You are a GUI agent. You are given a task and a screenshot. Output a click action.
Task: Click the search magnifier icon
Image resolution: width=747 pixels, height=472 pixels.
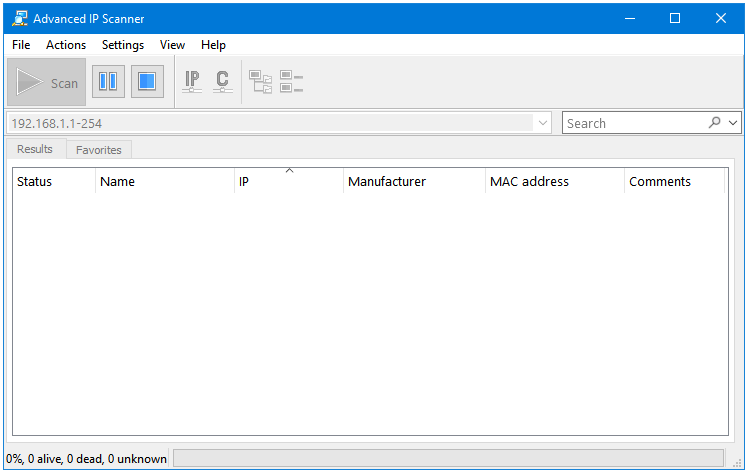714,122
